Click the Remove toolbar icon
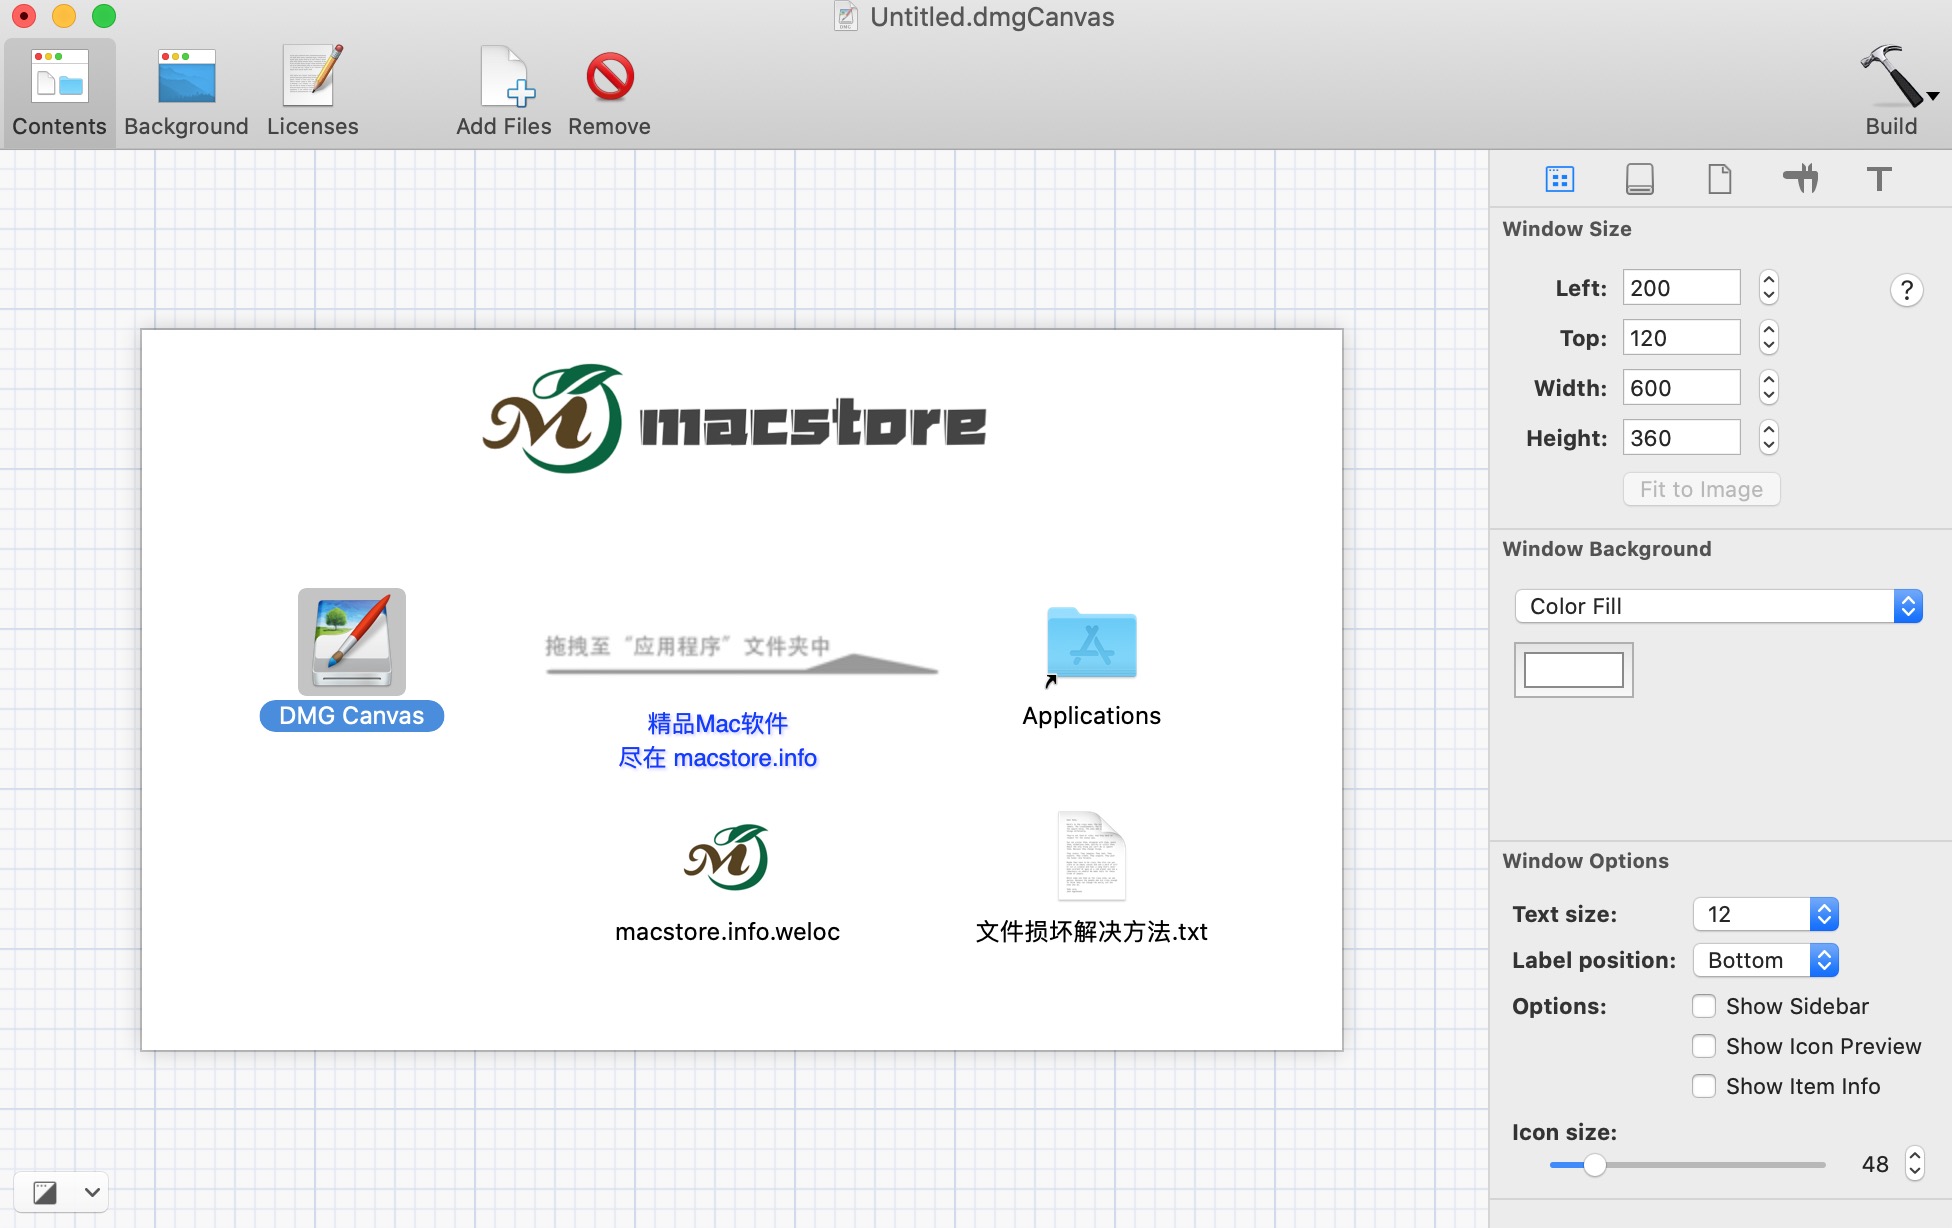1952x1228 pixels. [609, 77]
